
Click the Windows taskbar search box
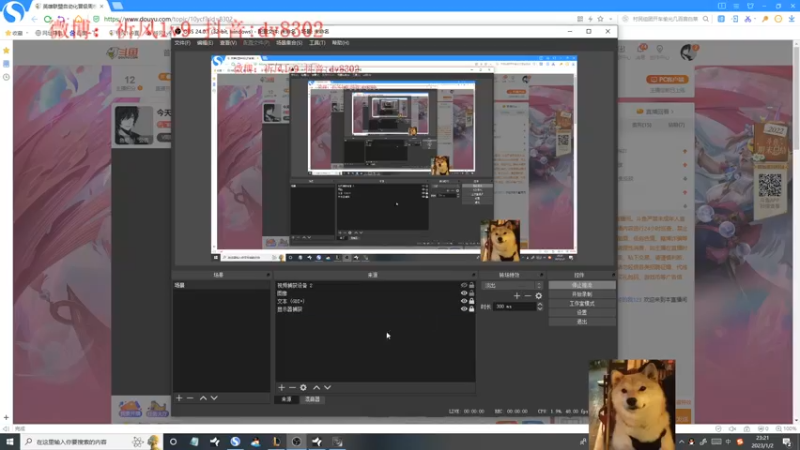[91, 442]
